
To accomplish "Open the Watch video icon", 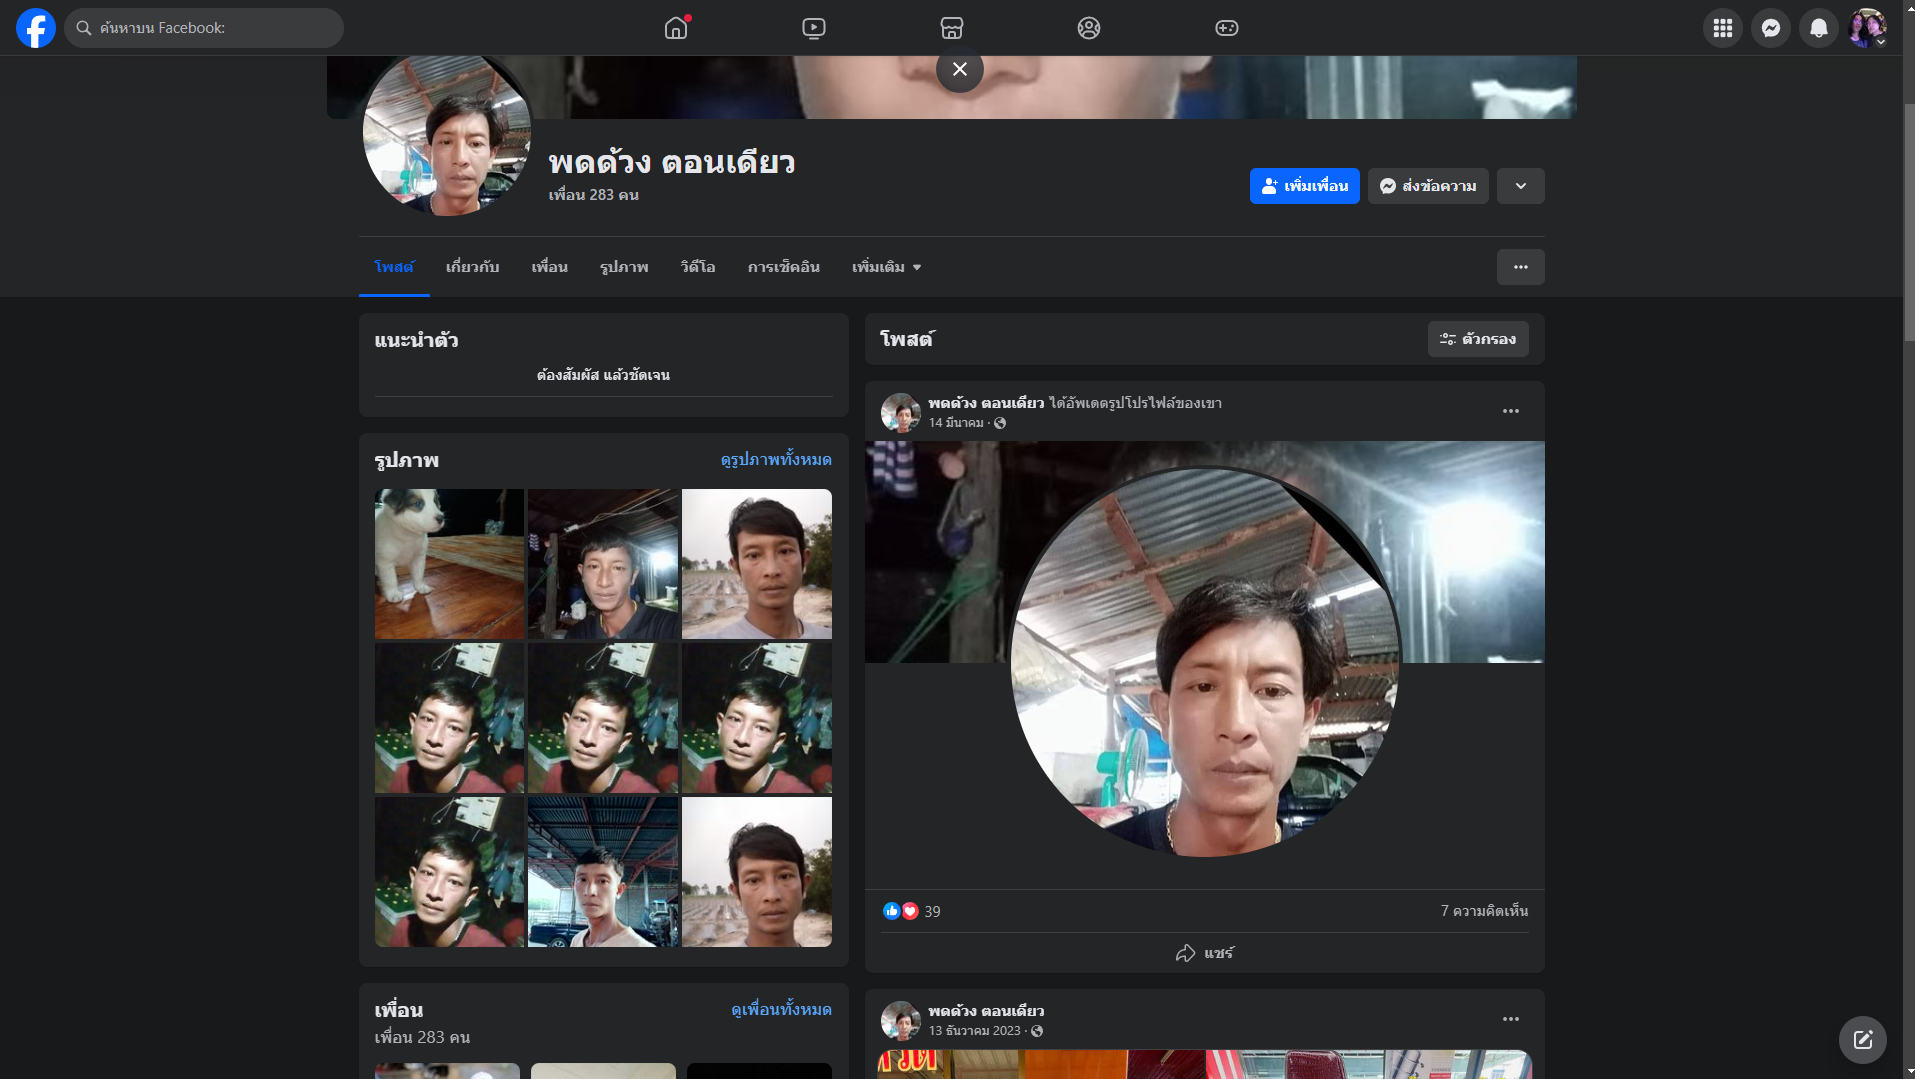I will click(x=814, y=28).
